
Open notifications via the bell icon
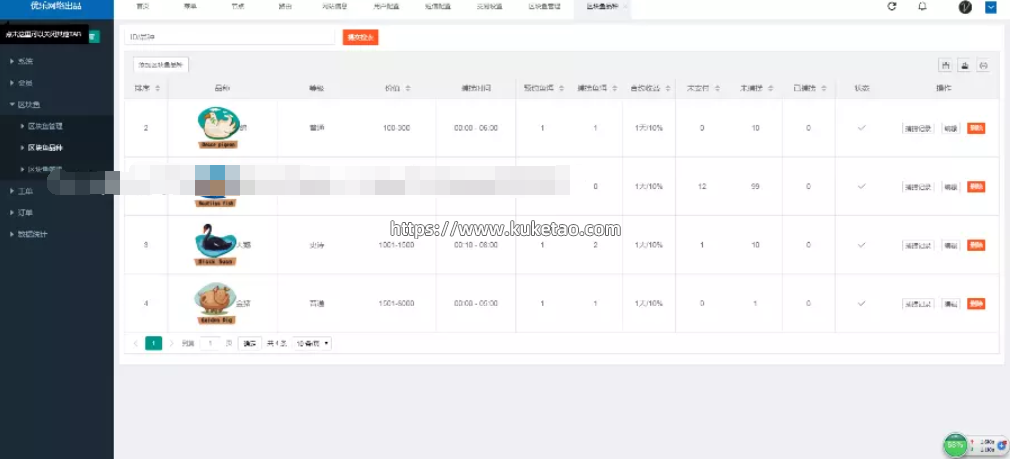coord(922,6)
